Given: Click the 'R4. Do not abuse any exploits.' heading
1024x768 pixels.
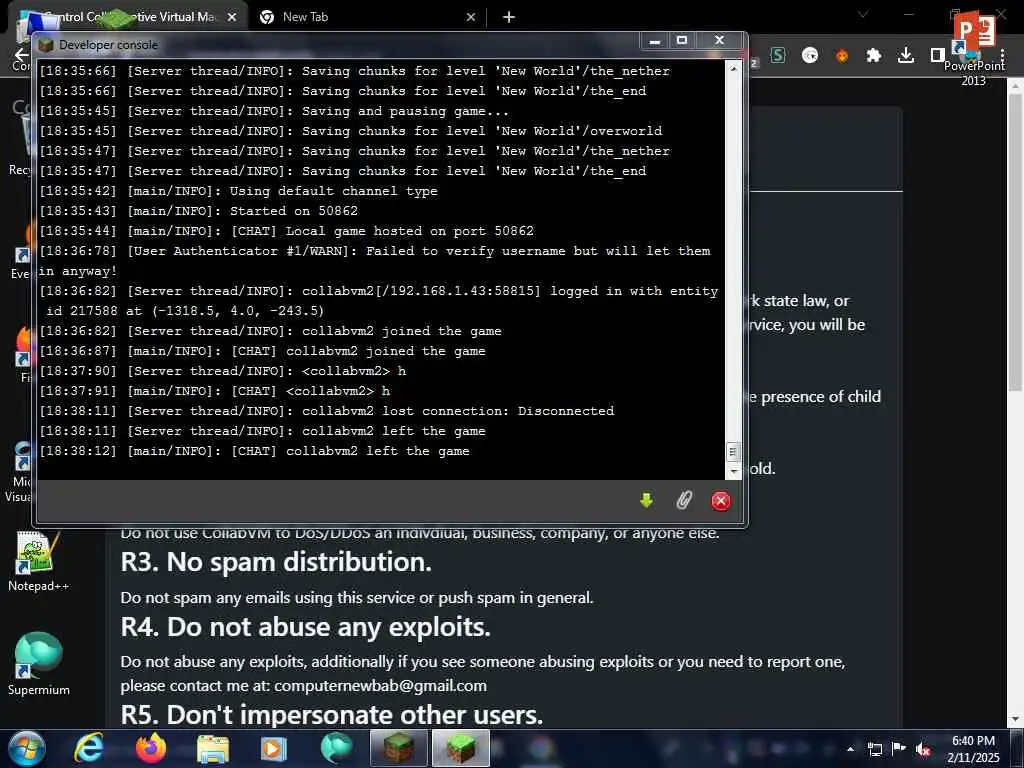Looking at the screenshot, I should 306,627.
